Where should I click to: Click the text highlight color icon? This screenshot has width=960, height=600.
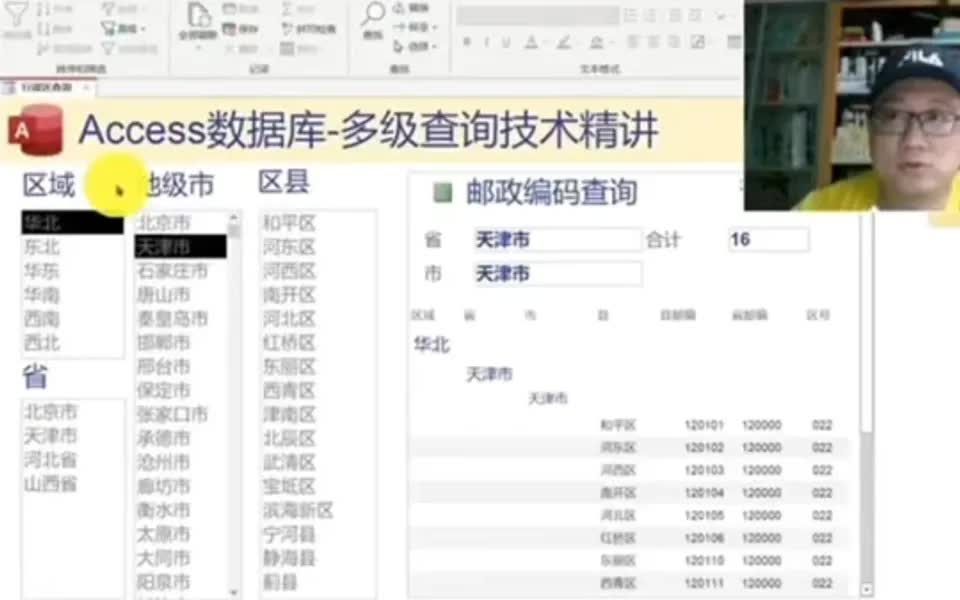(564, 41)
